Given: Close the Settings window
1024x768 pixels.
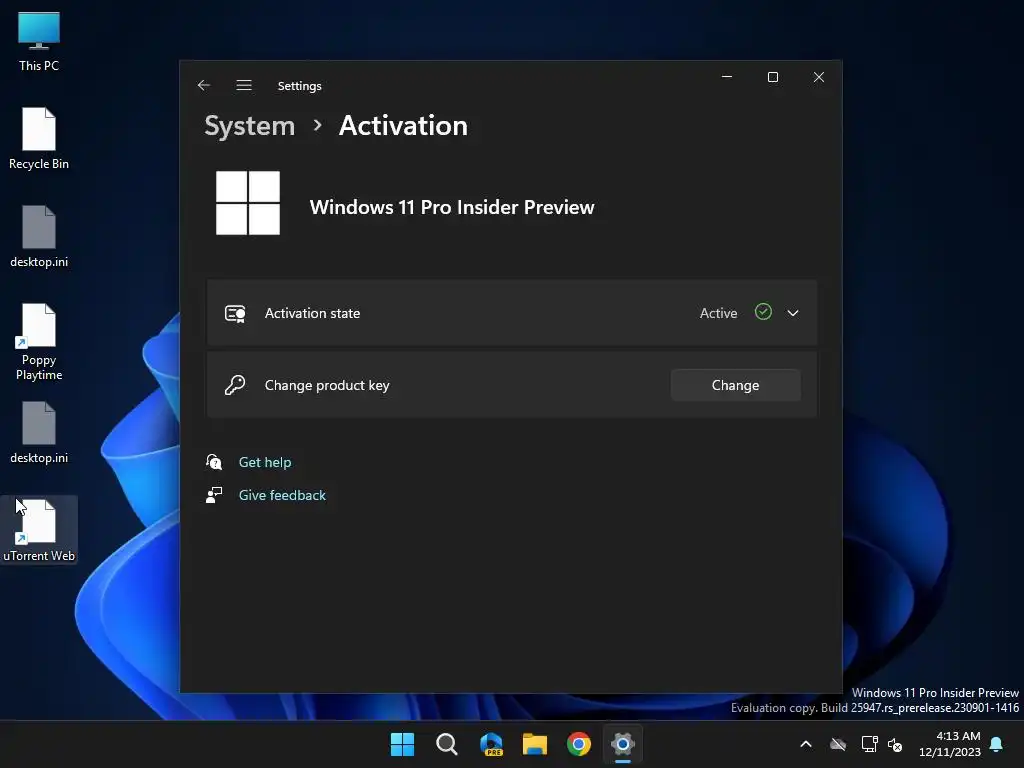Looking at the screenshot, I should (819, 77).
